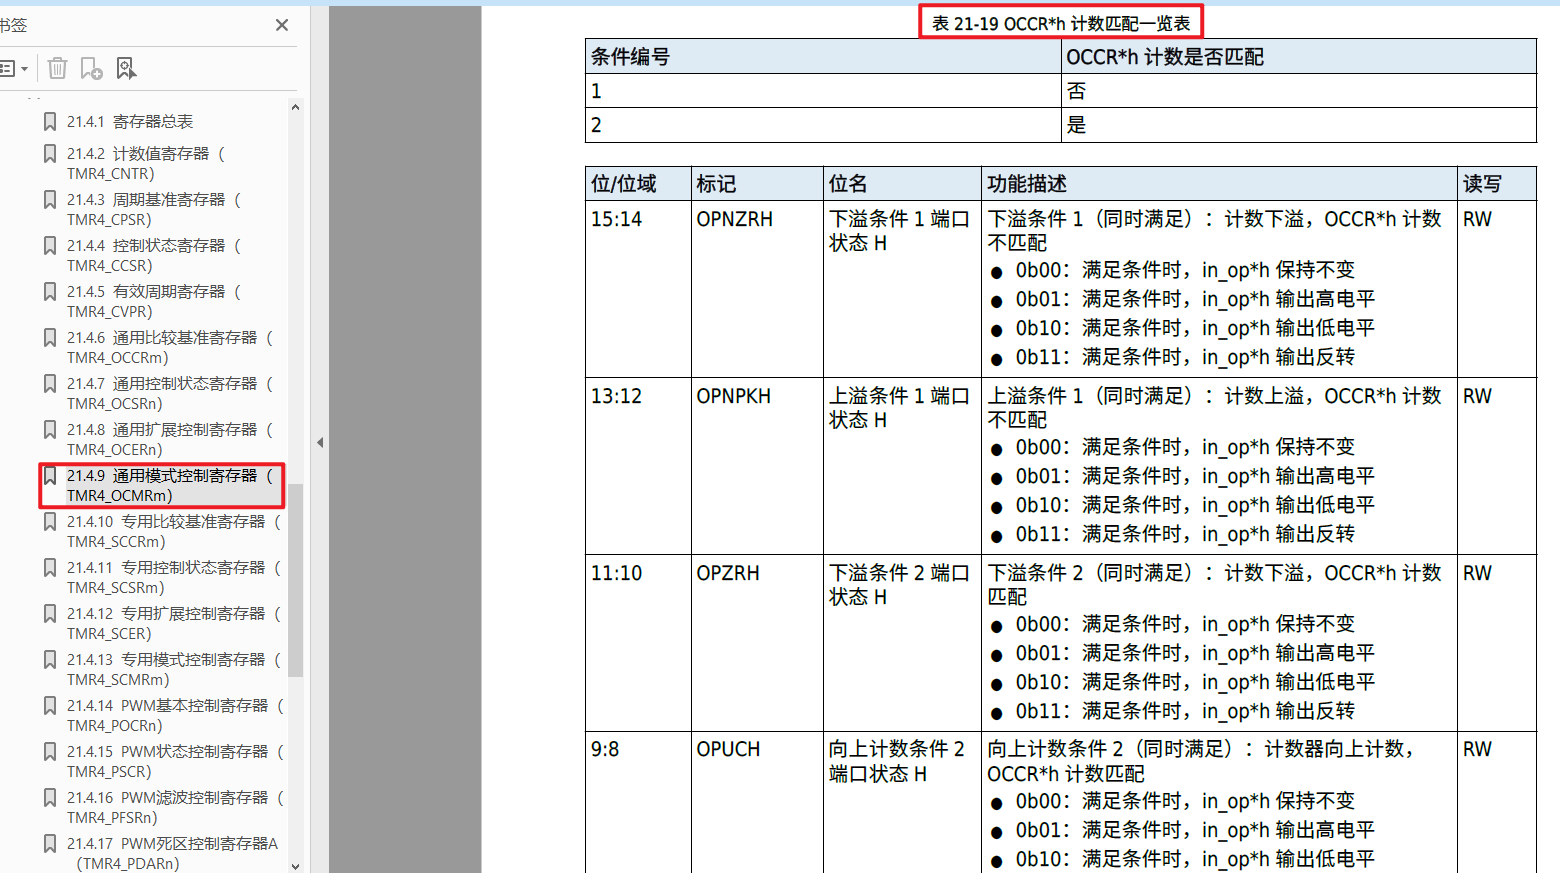
Task: Jump to 21.4.10 专用比较基准寄存器 TMR4_SCCRm
Action: coord(174,531)
